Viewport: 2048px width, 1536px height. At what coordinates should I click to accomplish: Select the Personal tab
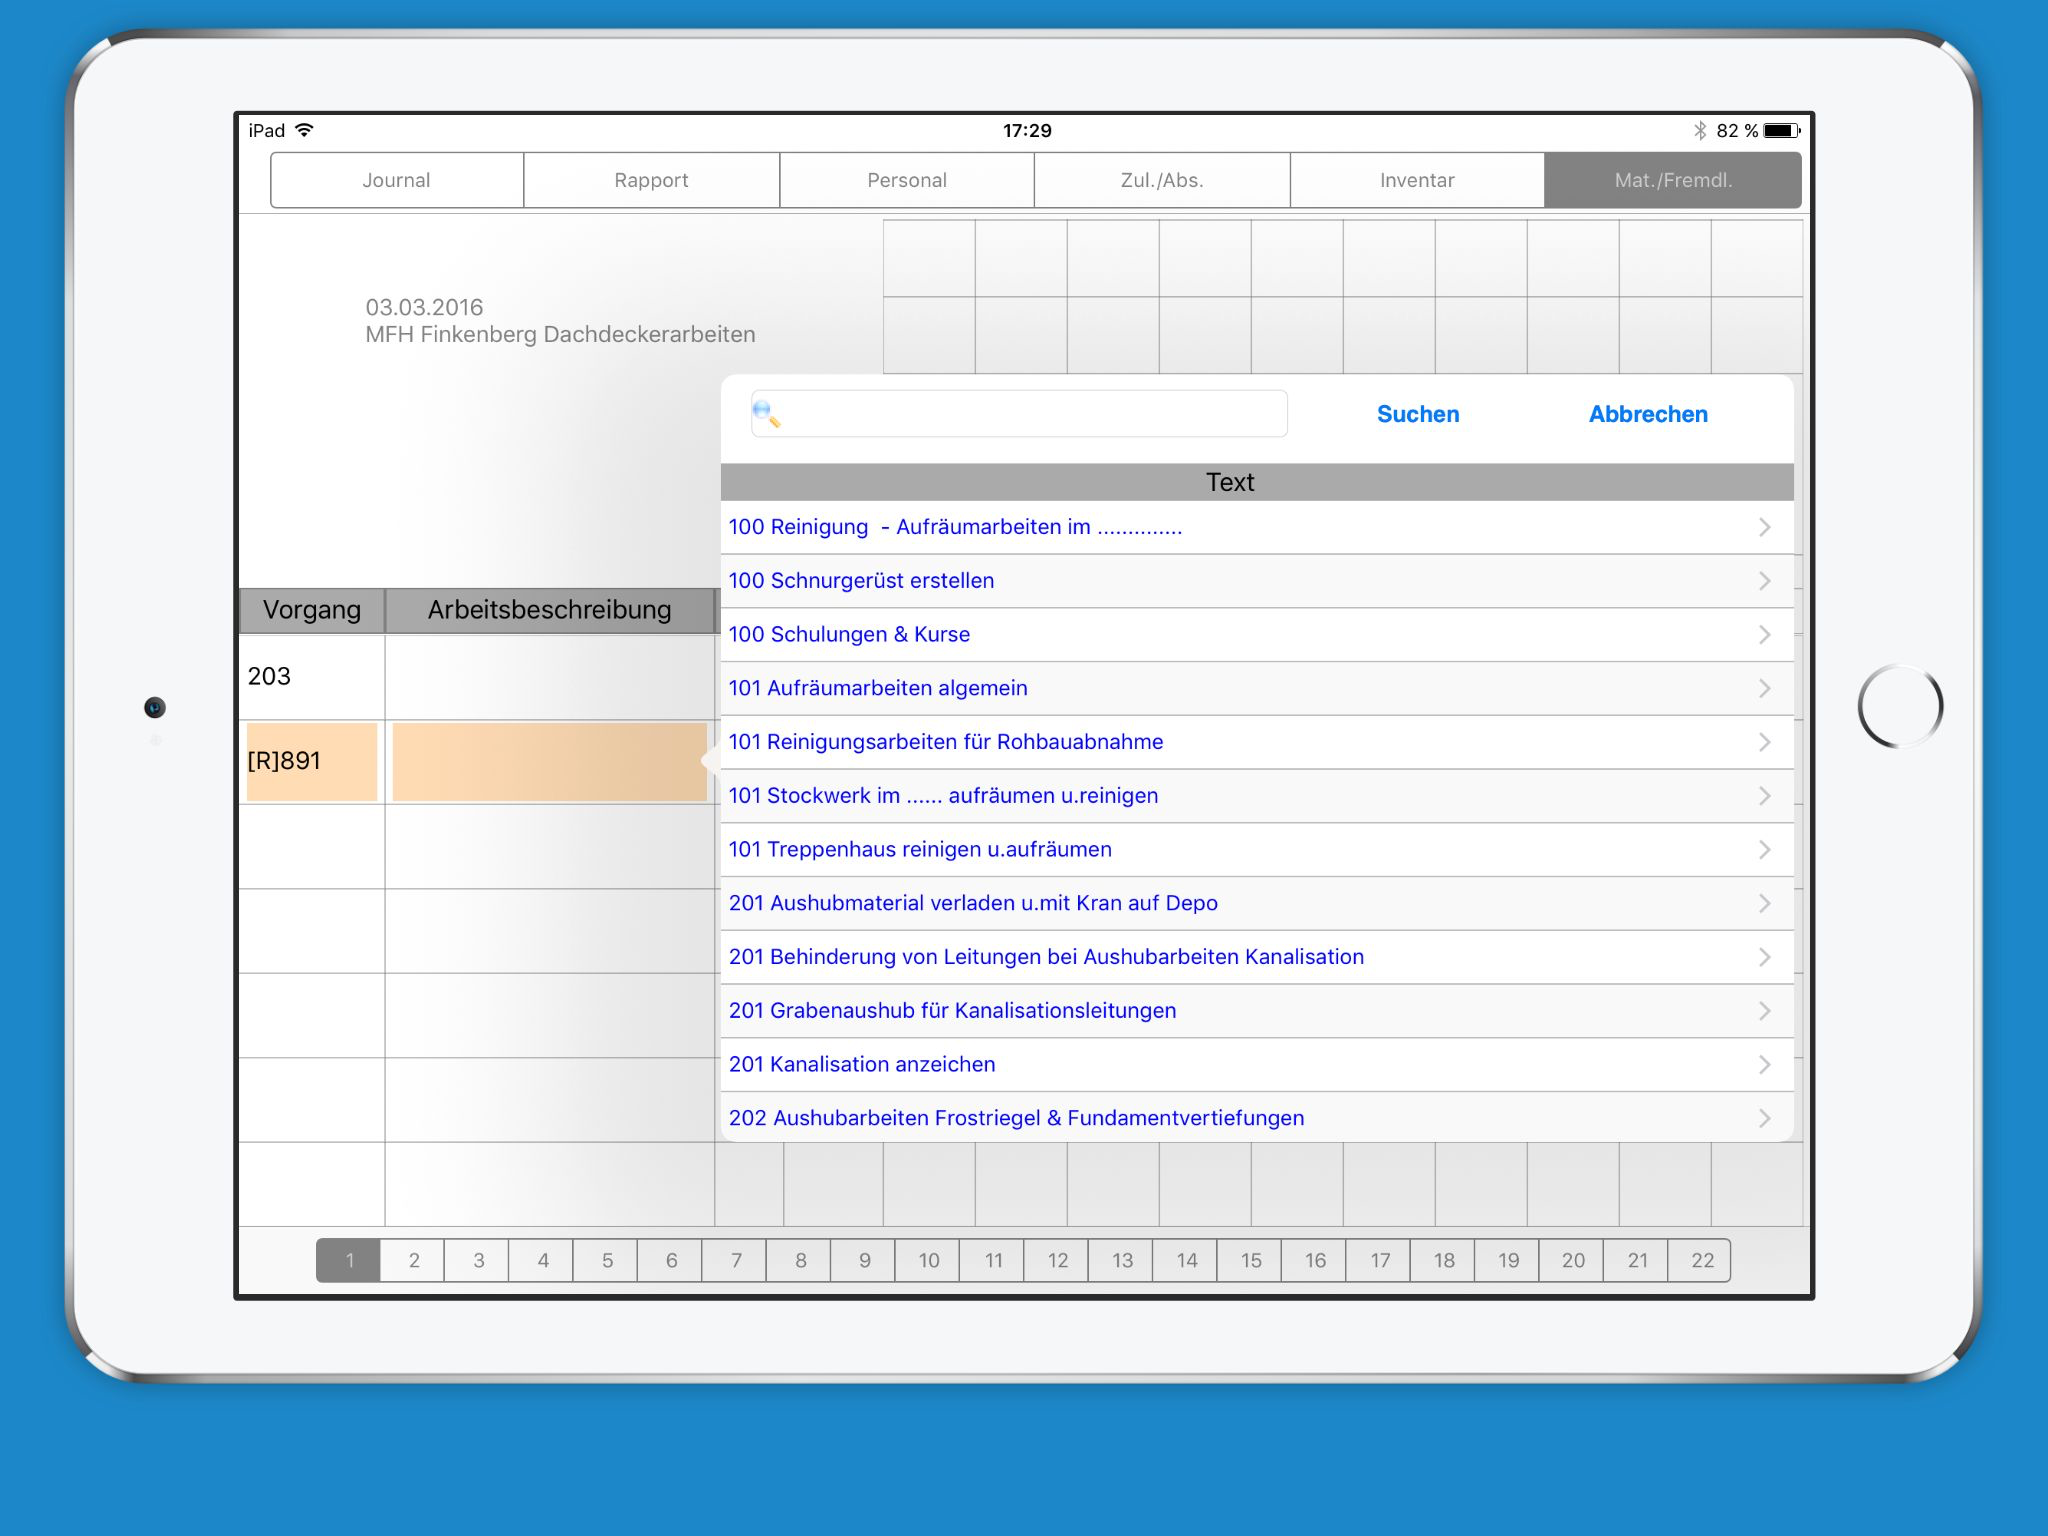pyautogui.click(x=906, y=180)
